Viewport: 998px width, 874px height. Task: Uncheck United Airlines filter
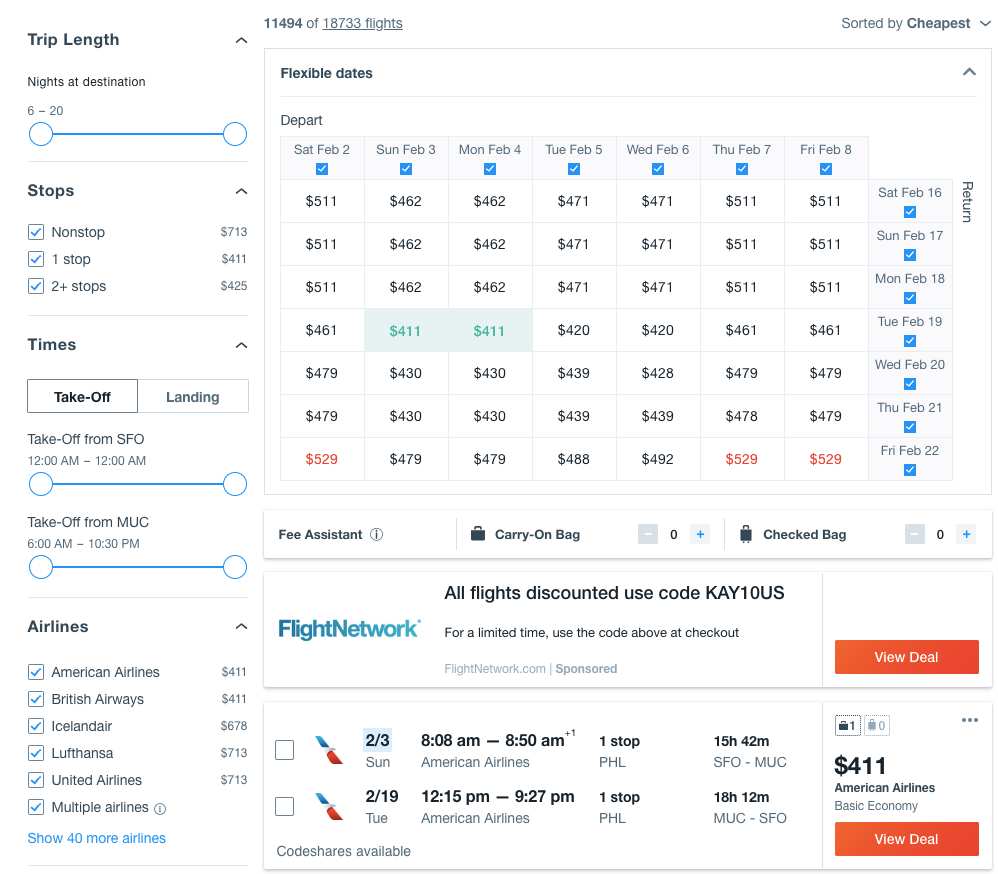(36, 780)
